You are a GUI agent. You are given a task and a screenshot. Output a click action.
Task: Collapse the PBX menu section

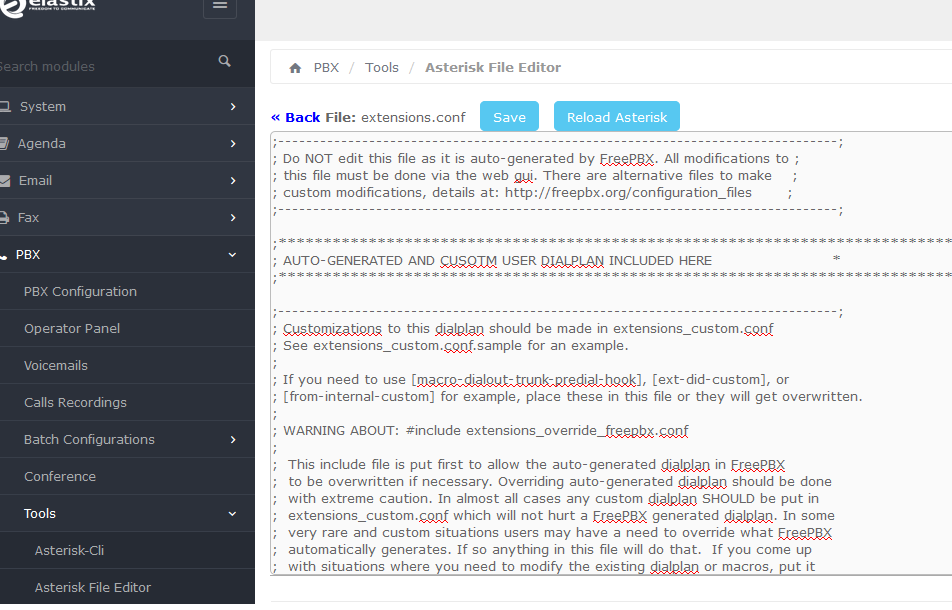point(233,255)
